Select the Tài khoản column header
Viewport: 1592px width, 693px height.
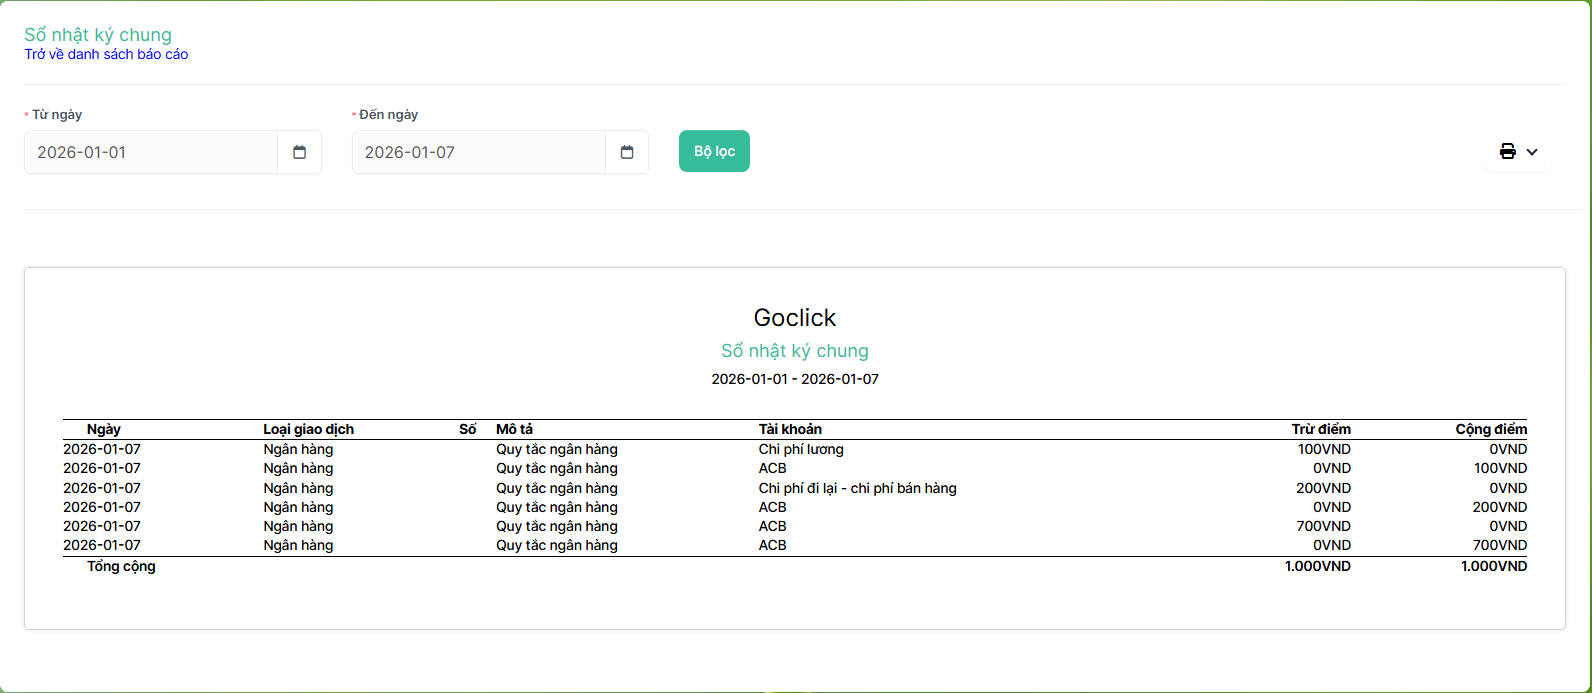pyautogui.click(x=790, y=429)
